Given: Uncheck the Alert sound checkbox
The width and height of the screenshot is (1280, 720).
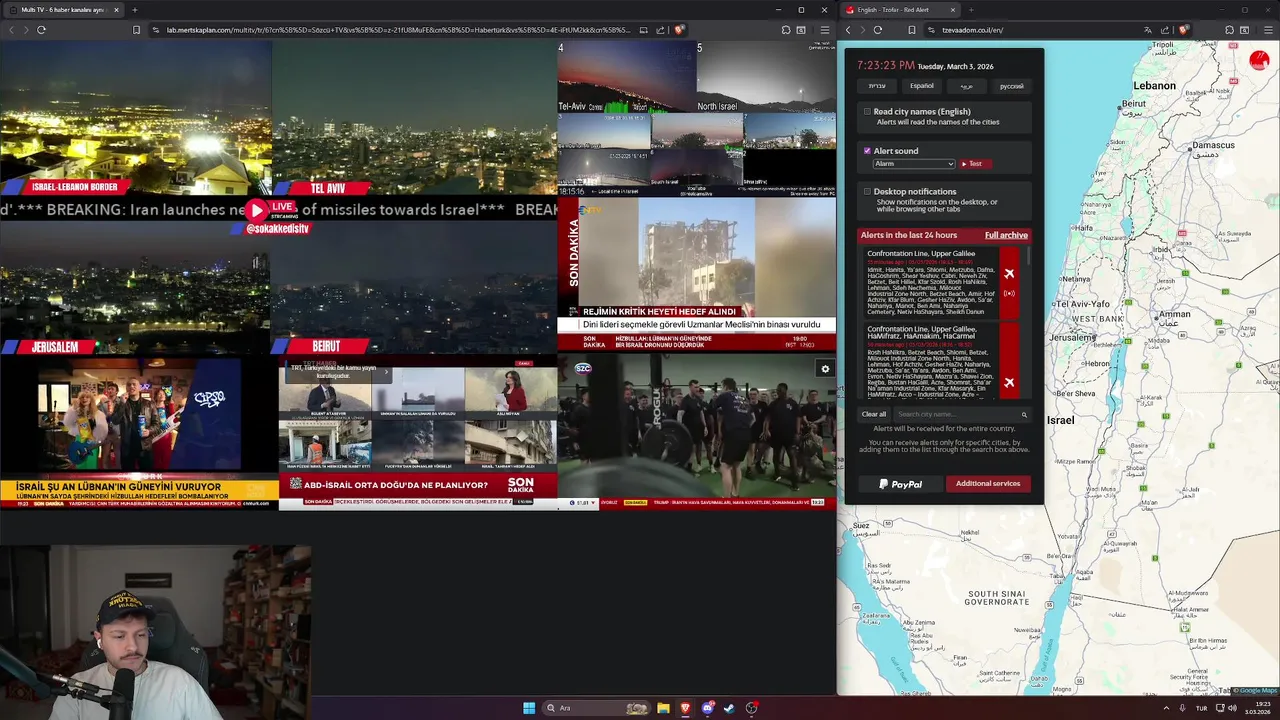Looking at the screenshot, I should (x=867, y=151).
